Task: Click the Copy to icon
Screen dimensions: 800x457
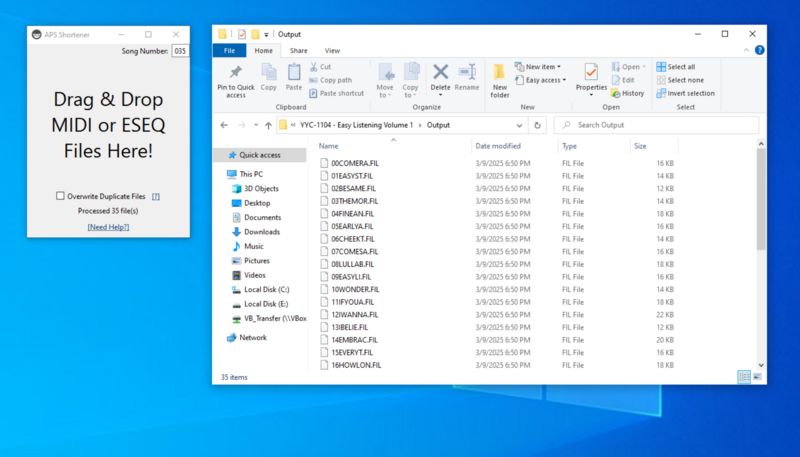Action: 411,72
